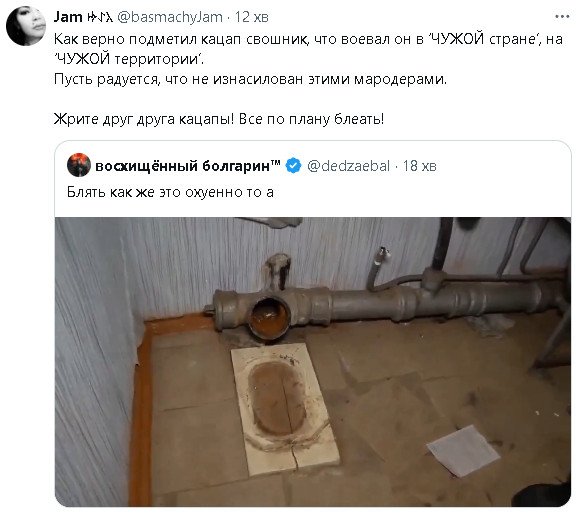Click the TM symbol next to болгарин

[275, 163]
